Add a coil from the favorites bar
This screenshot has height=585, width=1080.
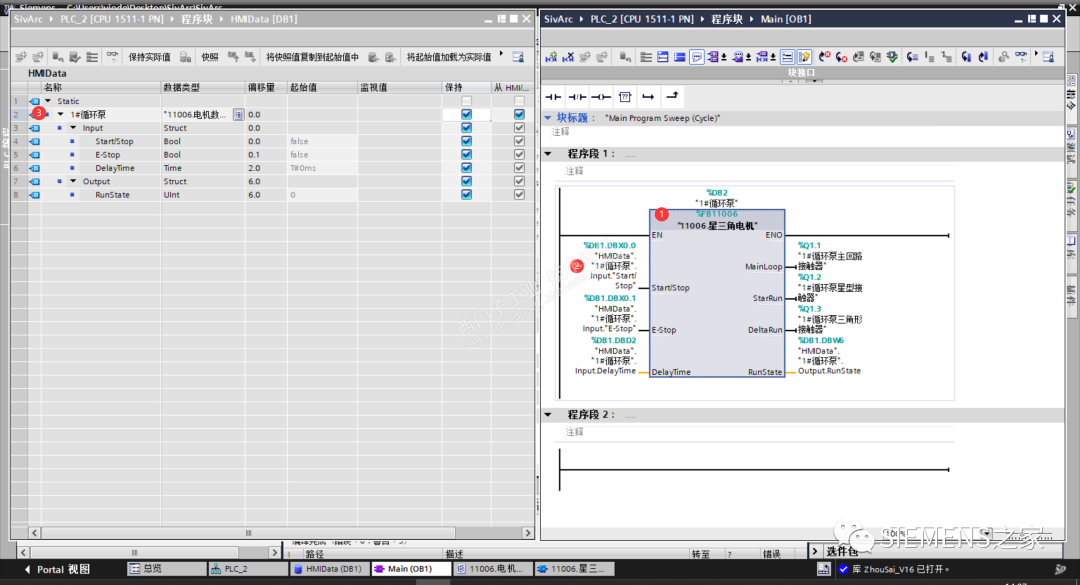pyautogui.click(x=602, y=97)
